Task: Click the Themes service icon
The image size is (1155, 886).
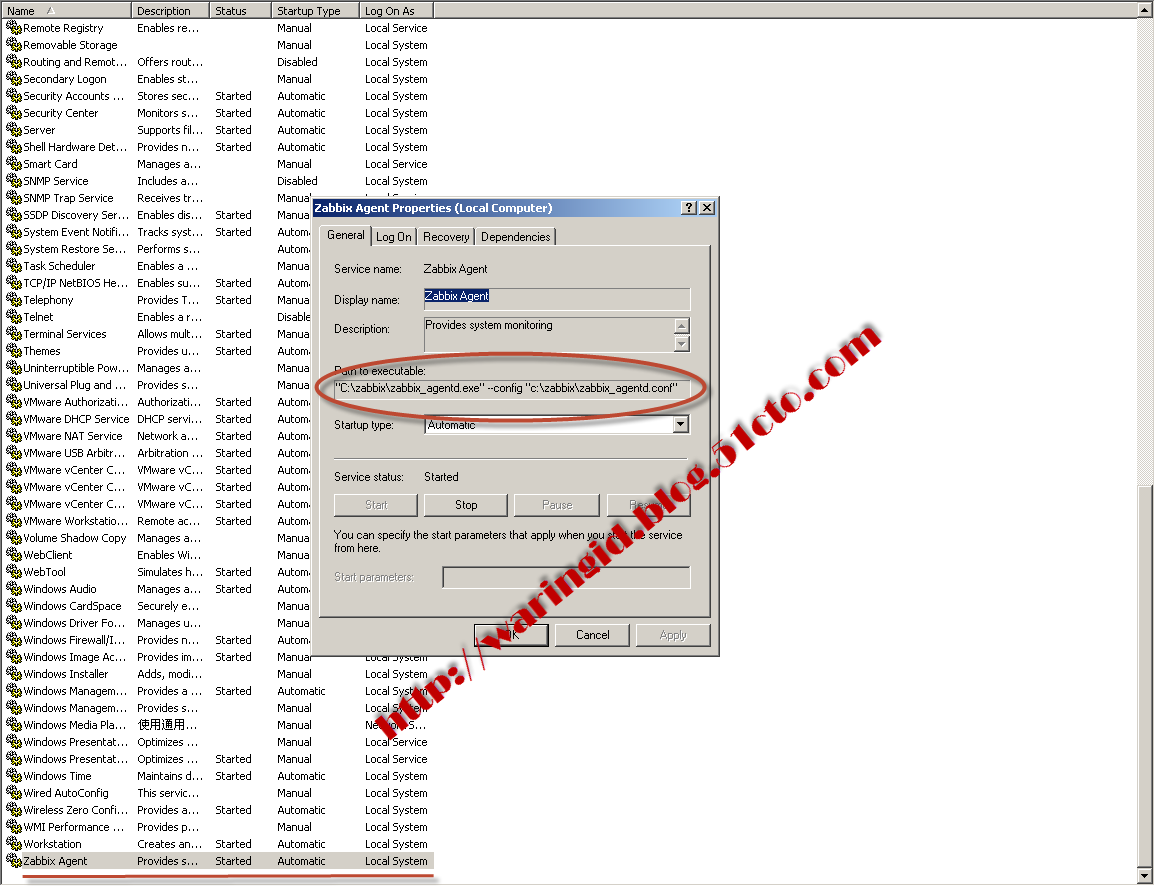Action: click(x=13, y=351)
